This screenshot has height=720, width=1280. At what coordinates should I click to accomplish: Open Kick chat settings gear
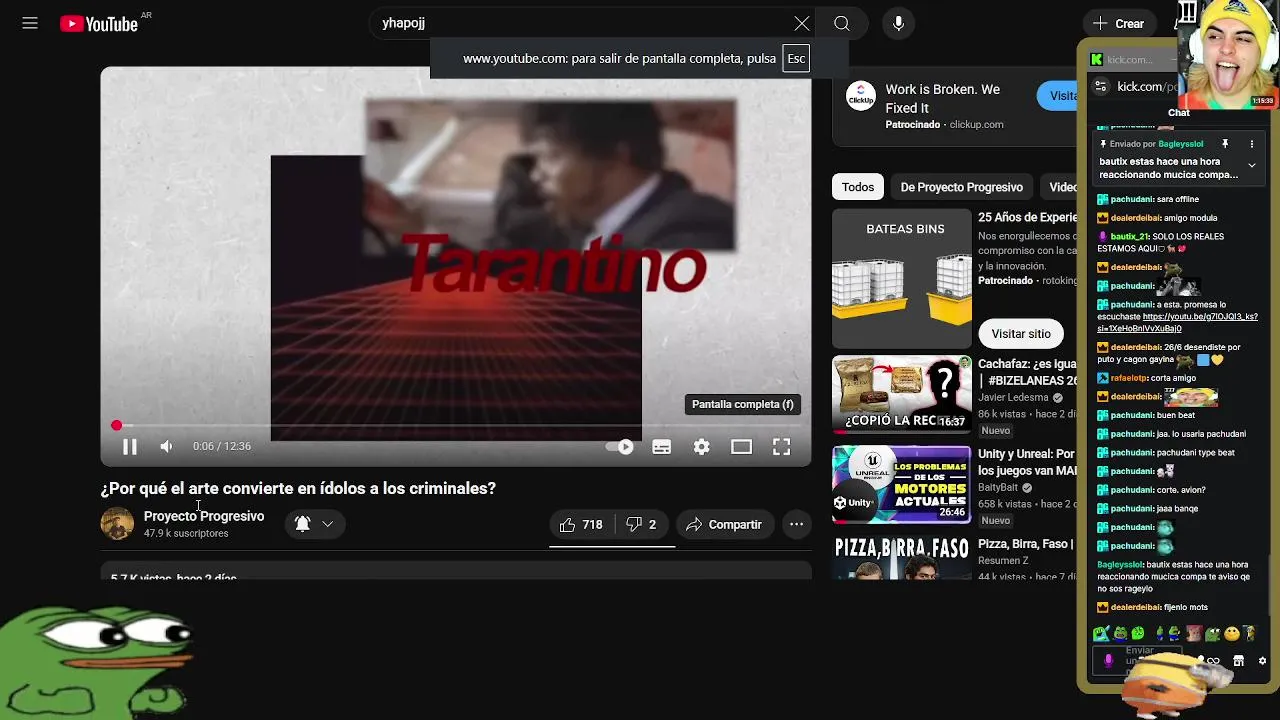(1262, 661)
